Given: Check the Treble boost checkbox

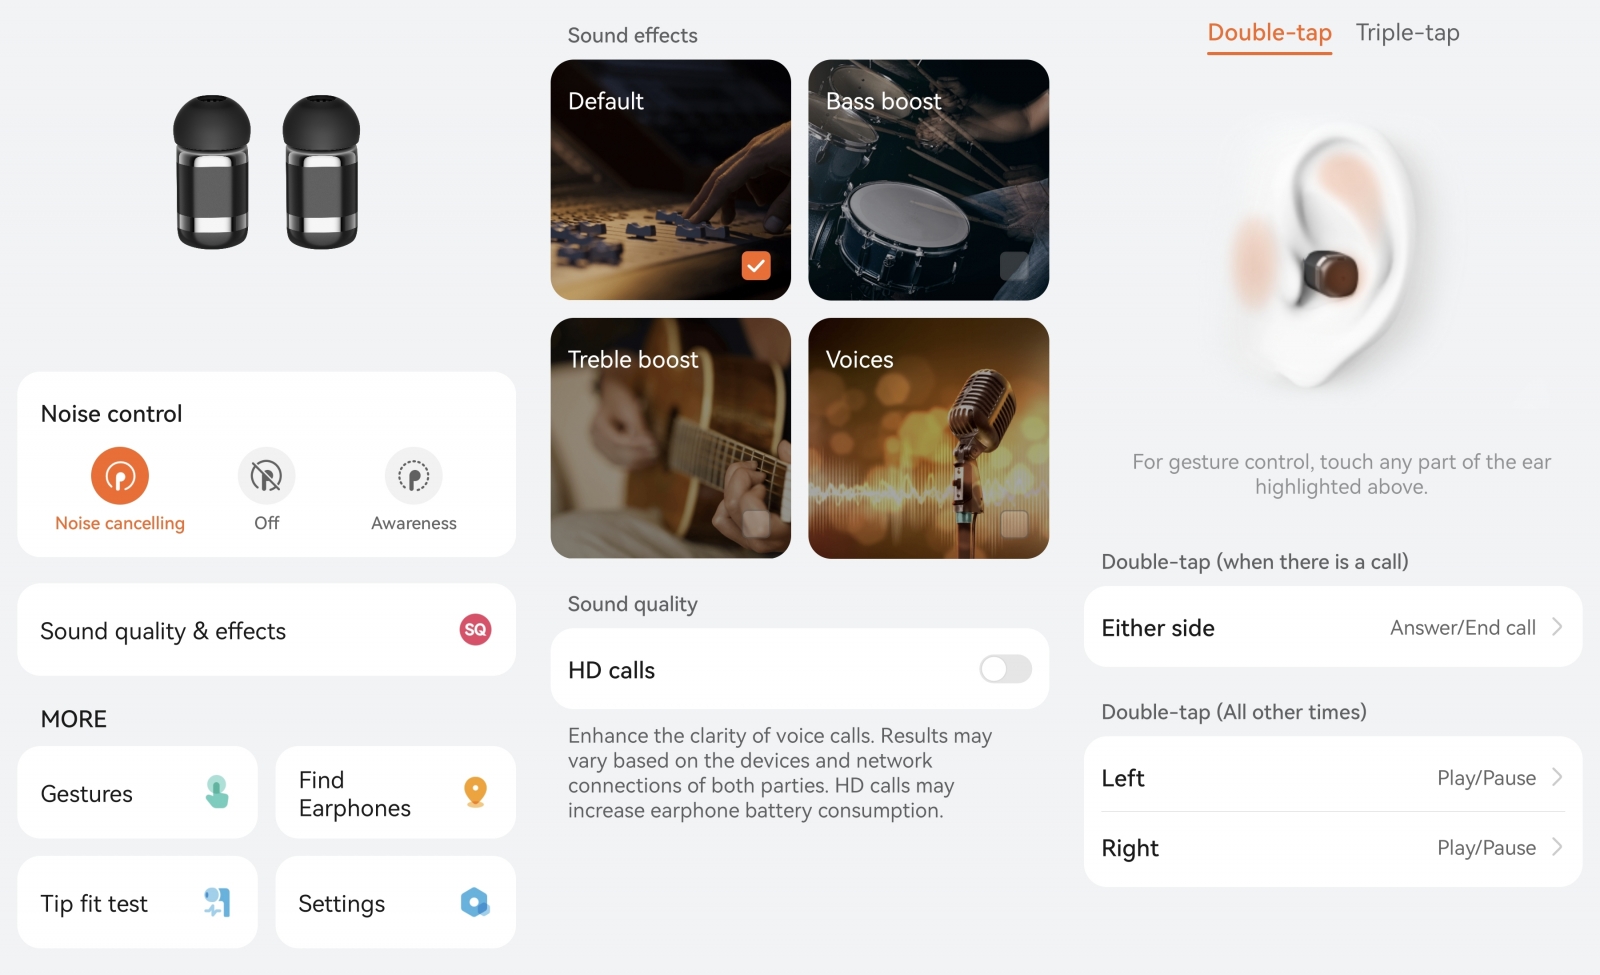Looking at the screenshot, I should pos(756,524).
